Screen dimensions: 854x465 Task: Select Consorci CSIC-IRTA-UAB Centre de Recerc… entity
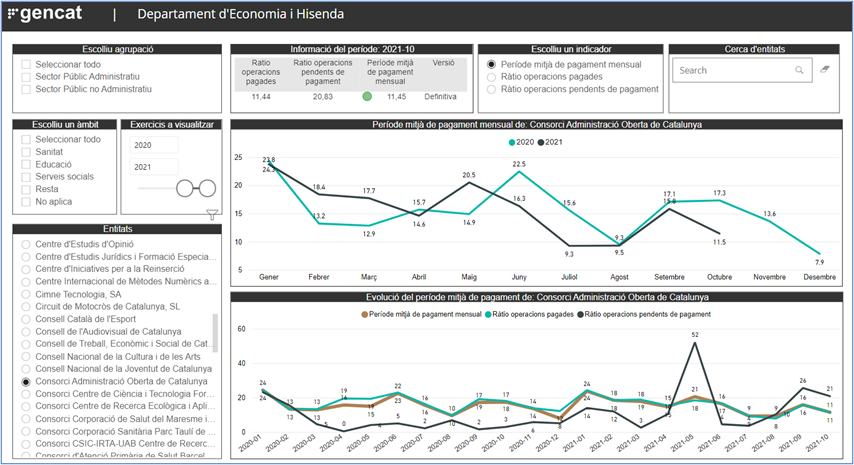tap(26, 444)
